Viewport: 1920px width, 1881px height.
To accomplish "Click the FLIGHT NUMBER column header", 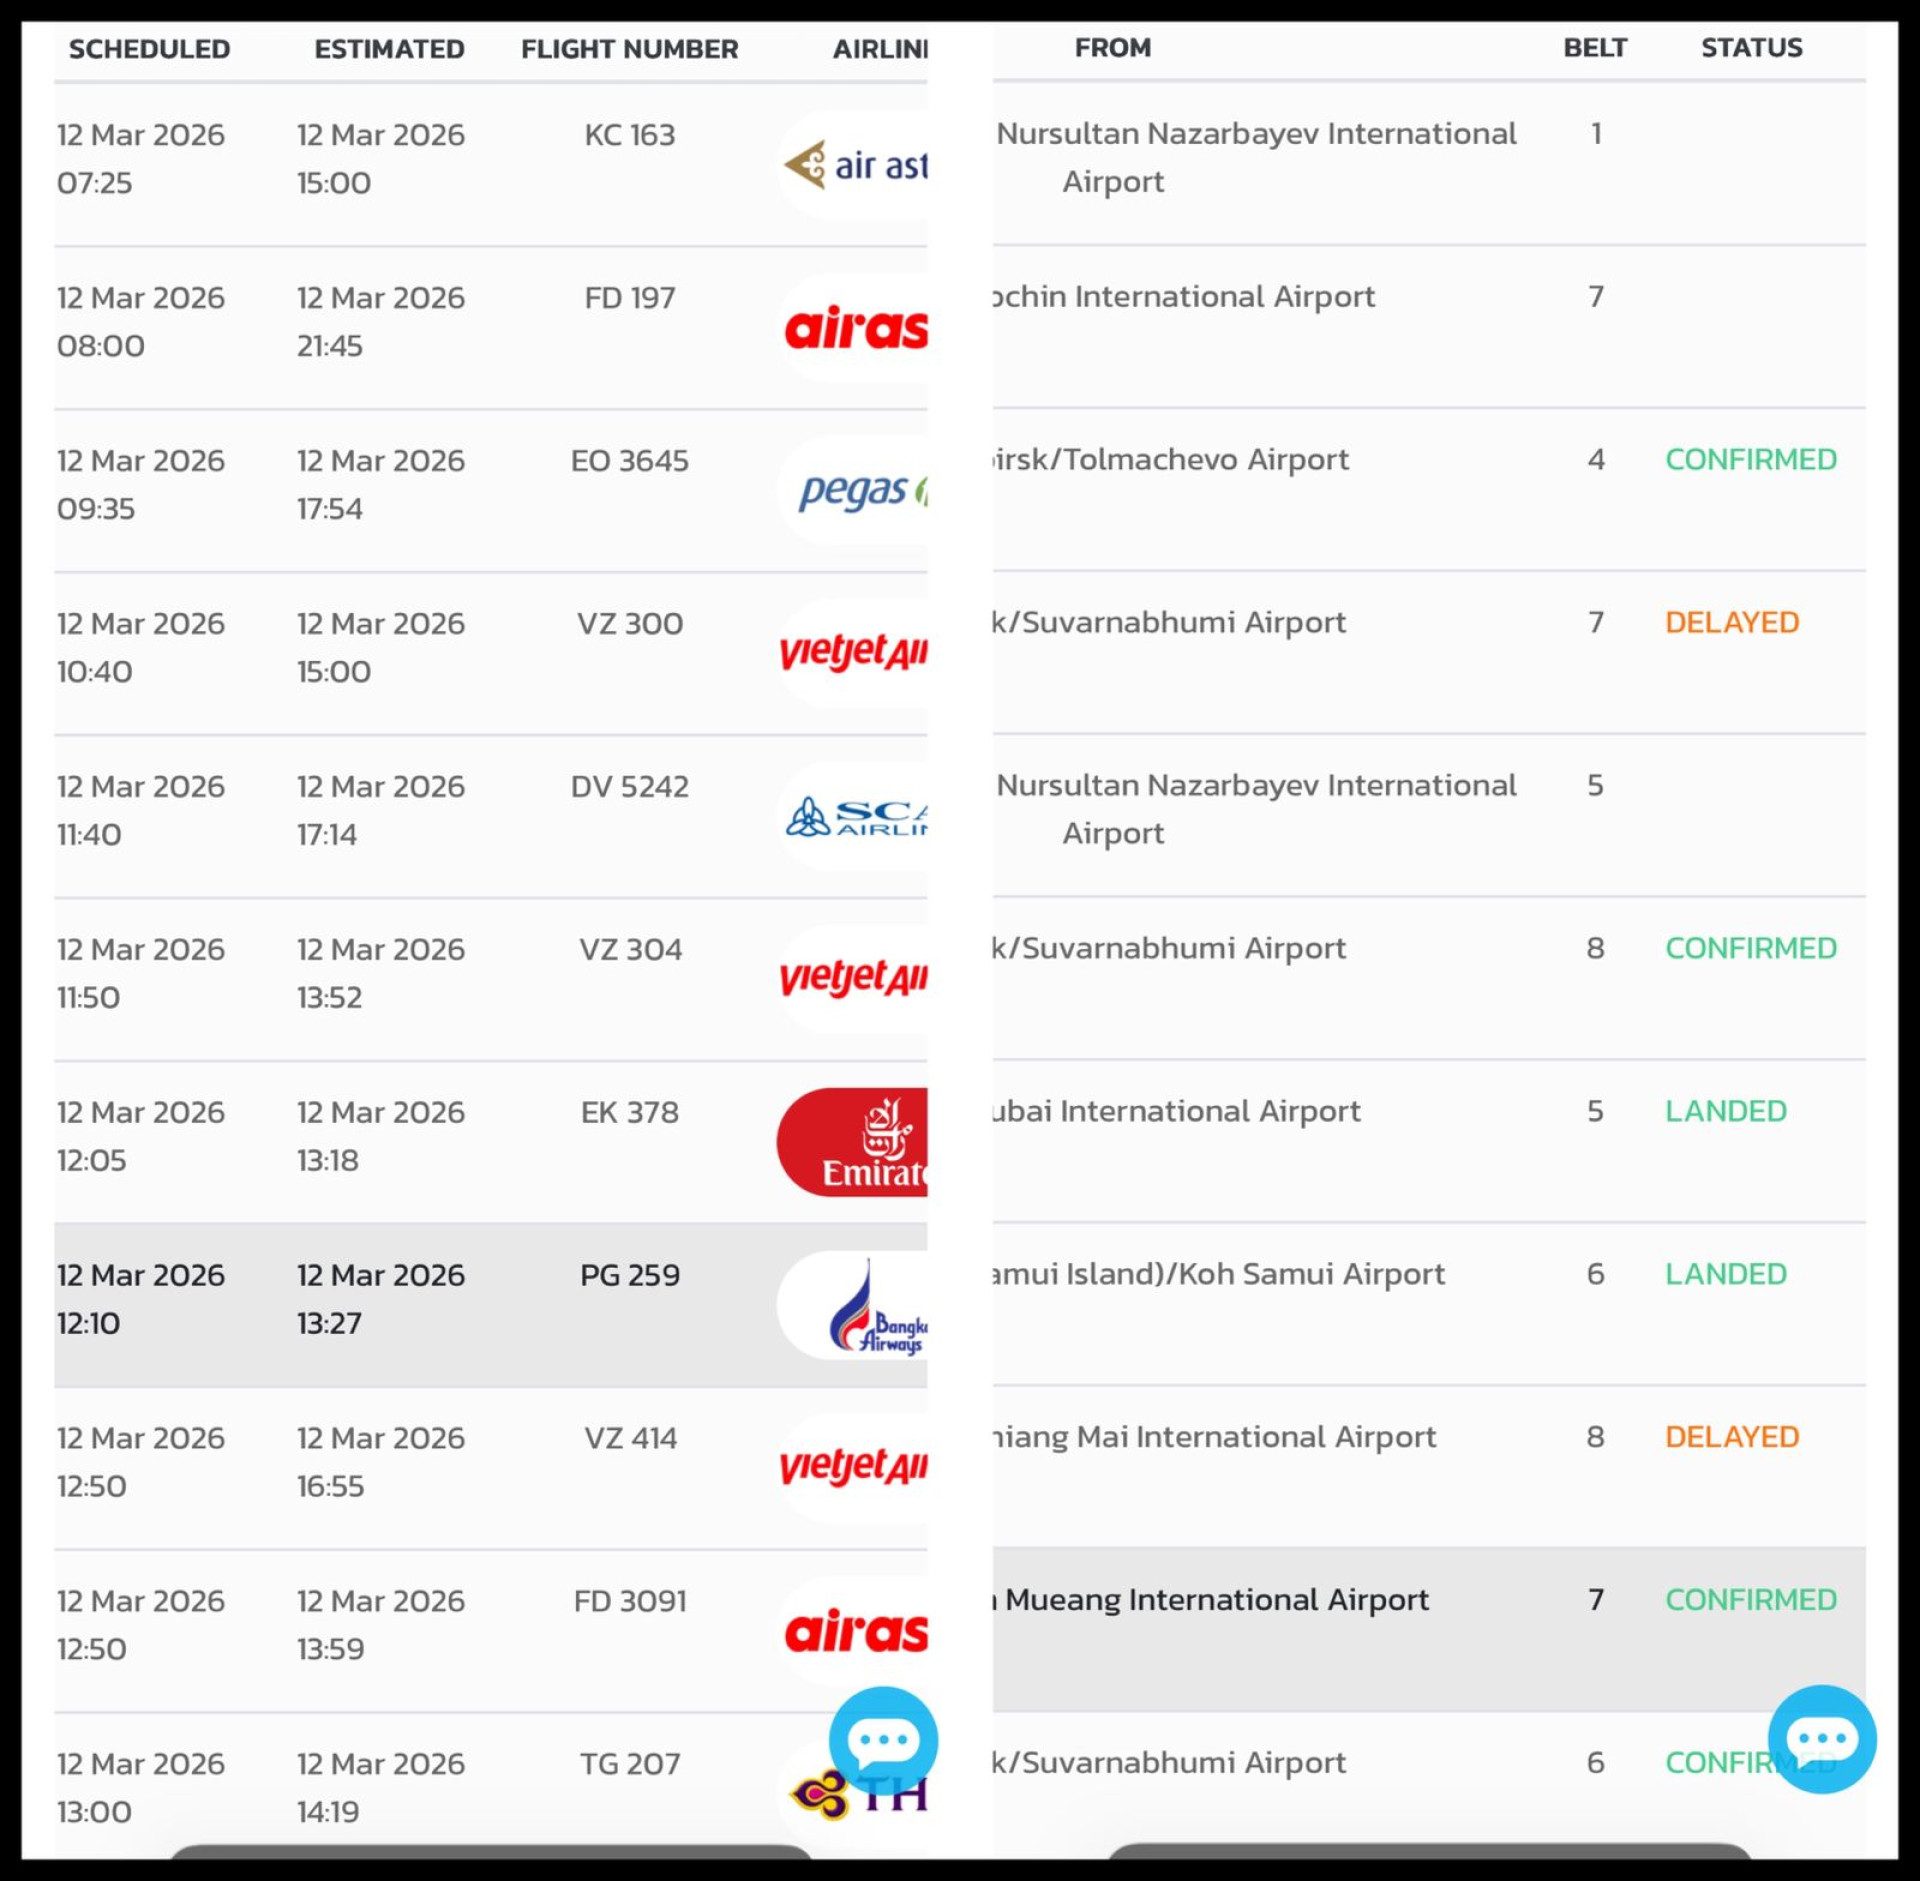I will 629,49.
